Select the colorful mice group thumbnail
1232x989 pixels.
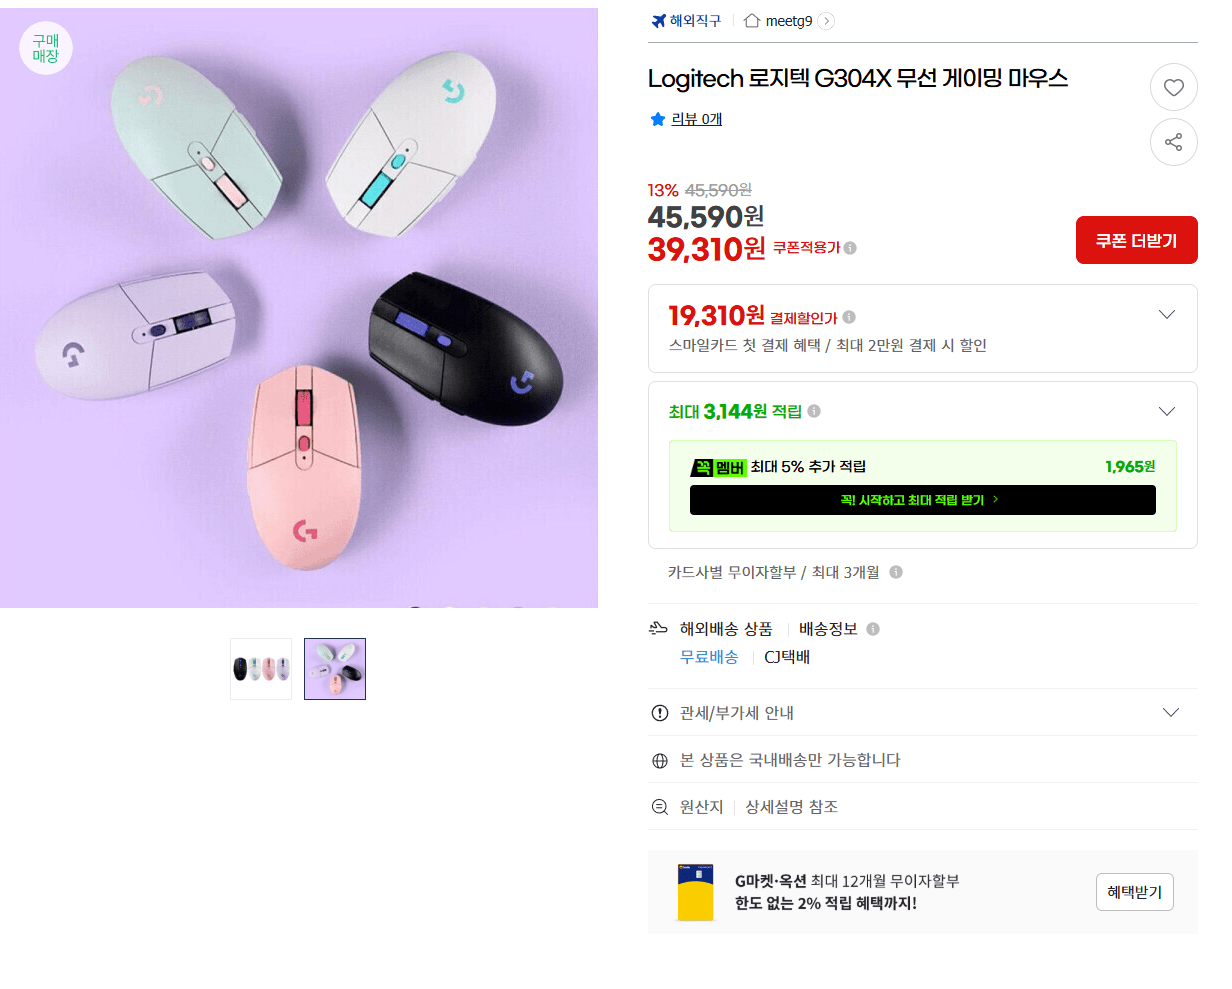[261, 668]
